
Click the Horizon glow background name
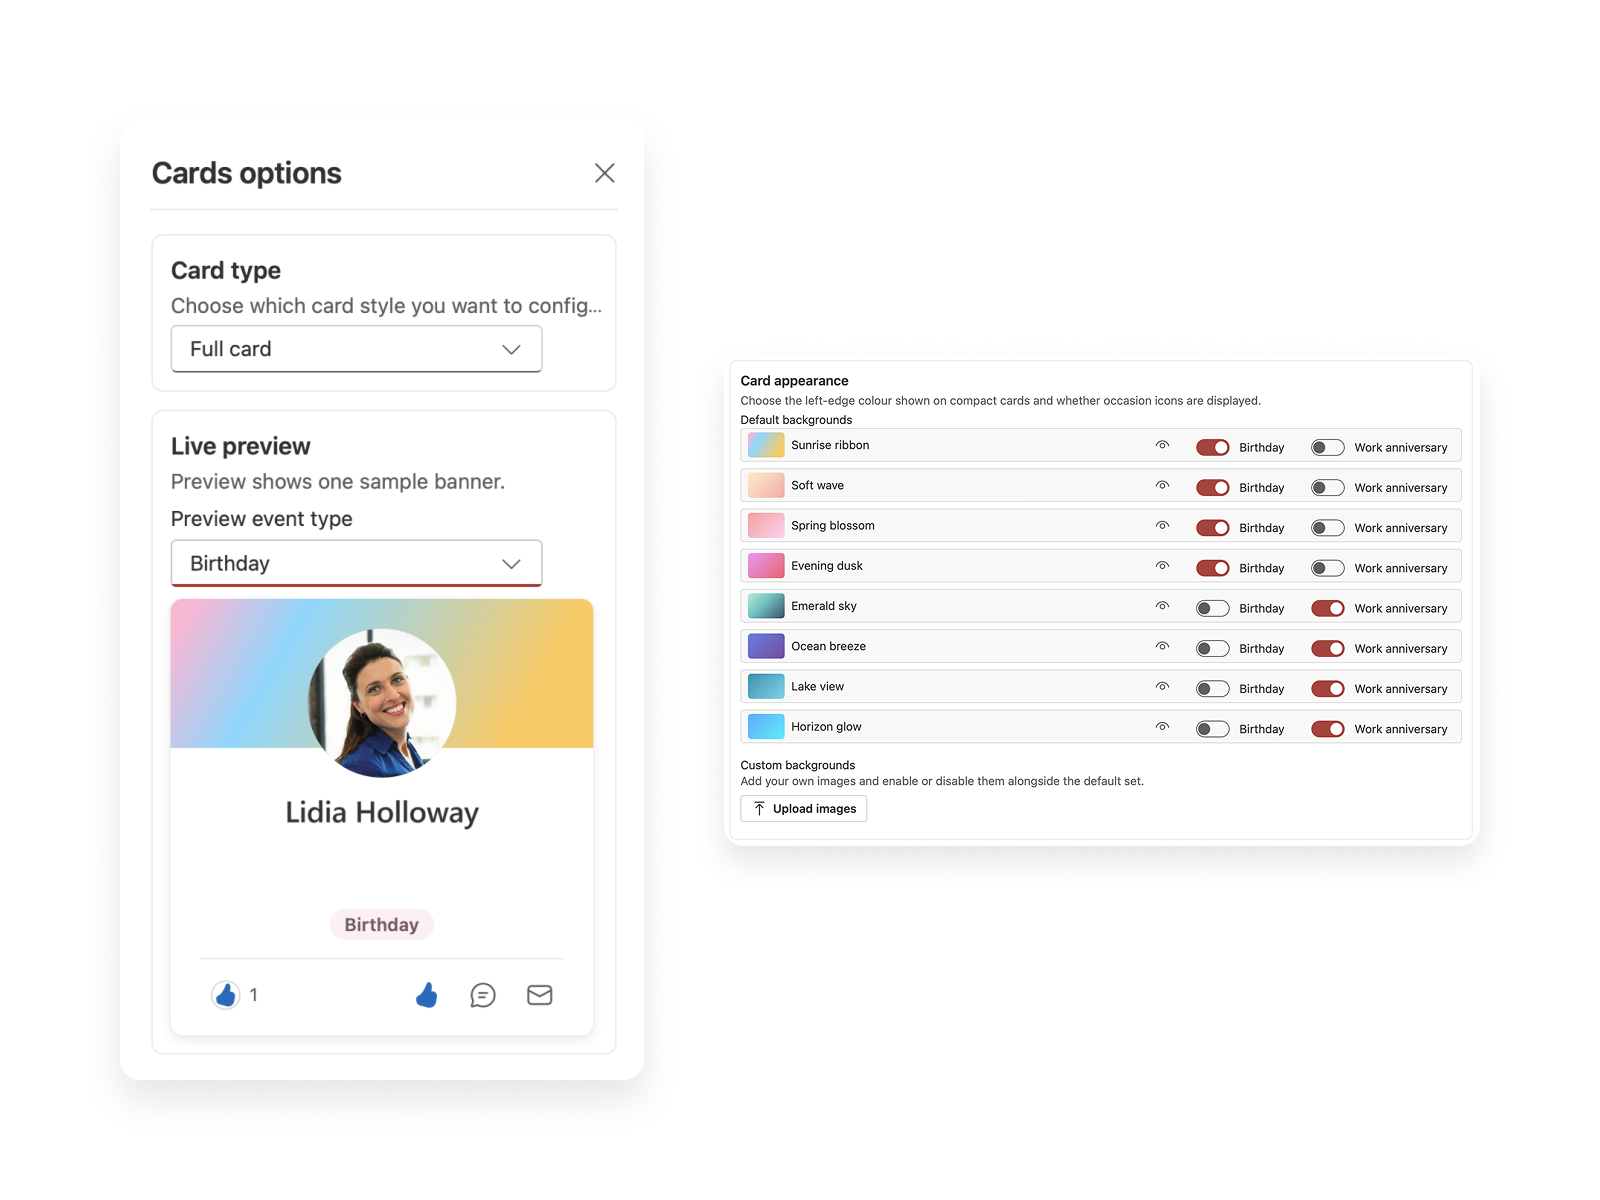click(x=826, y=727)
